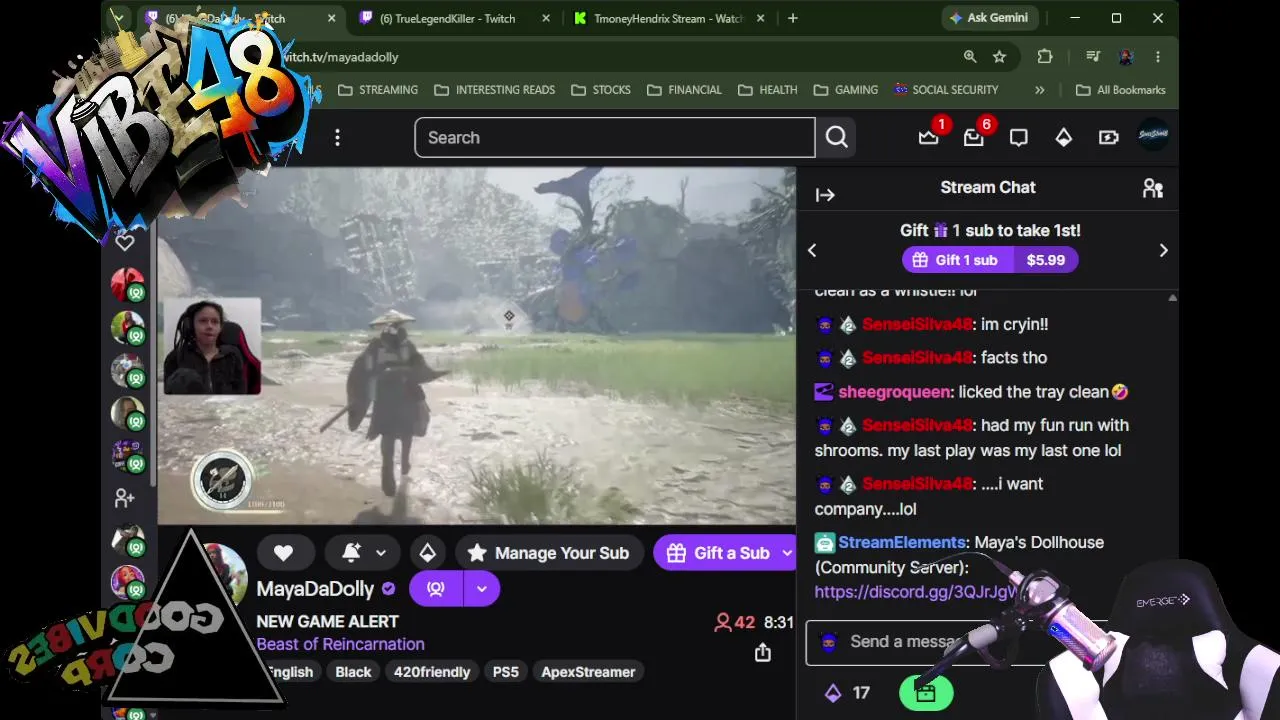This screenshot has height=720, width=1280.
Task: Click the Gift a Sub button
Action: pos(716,553)
